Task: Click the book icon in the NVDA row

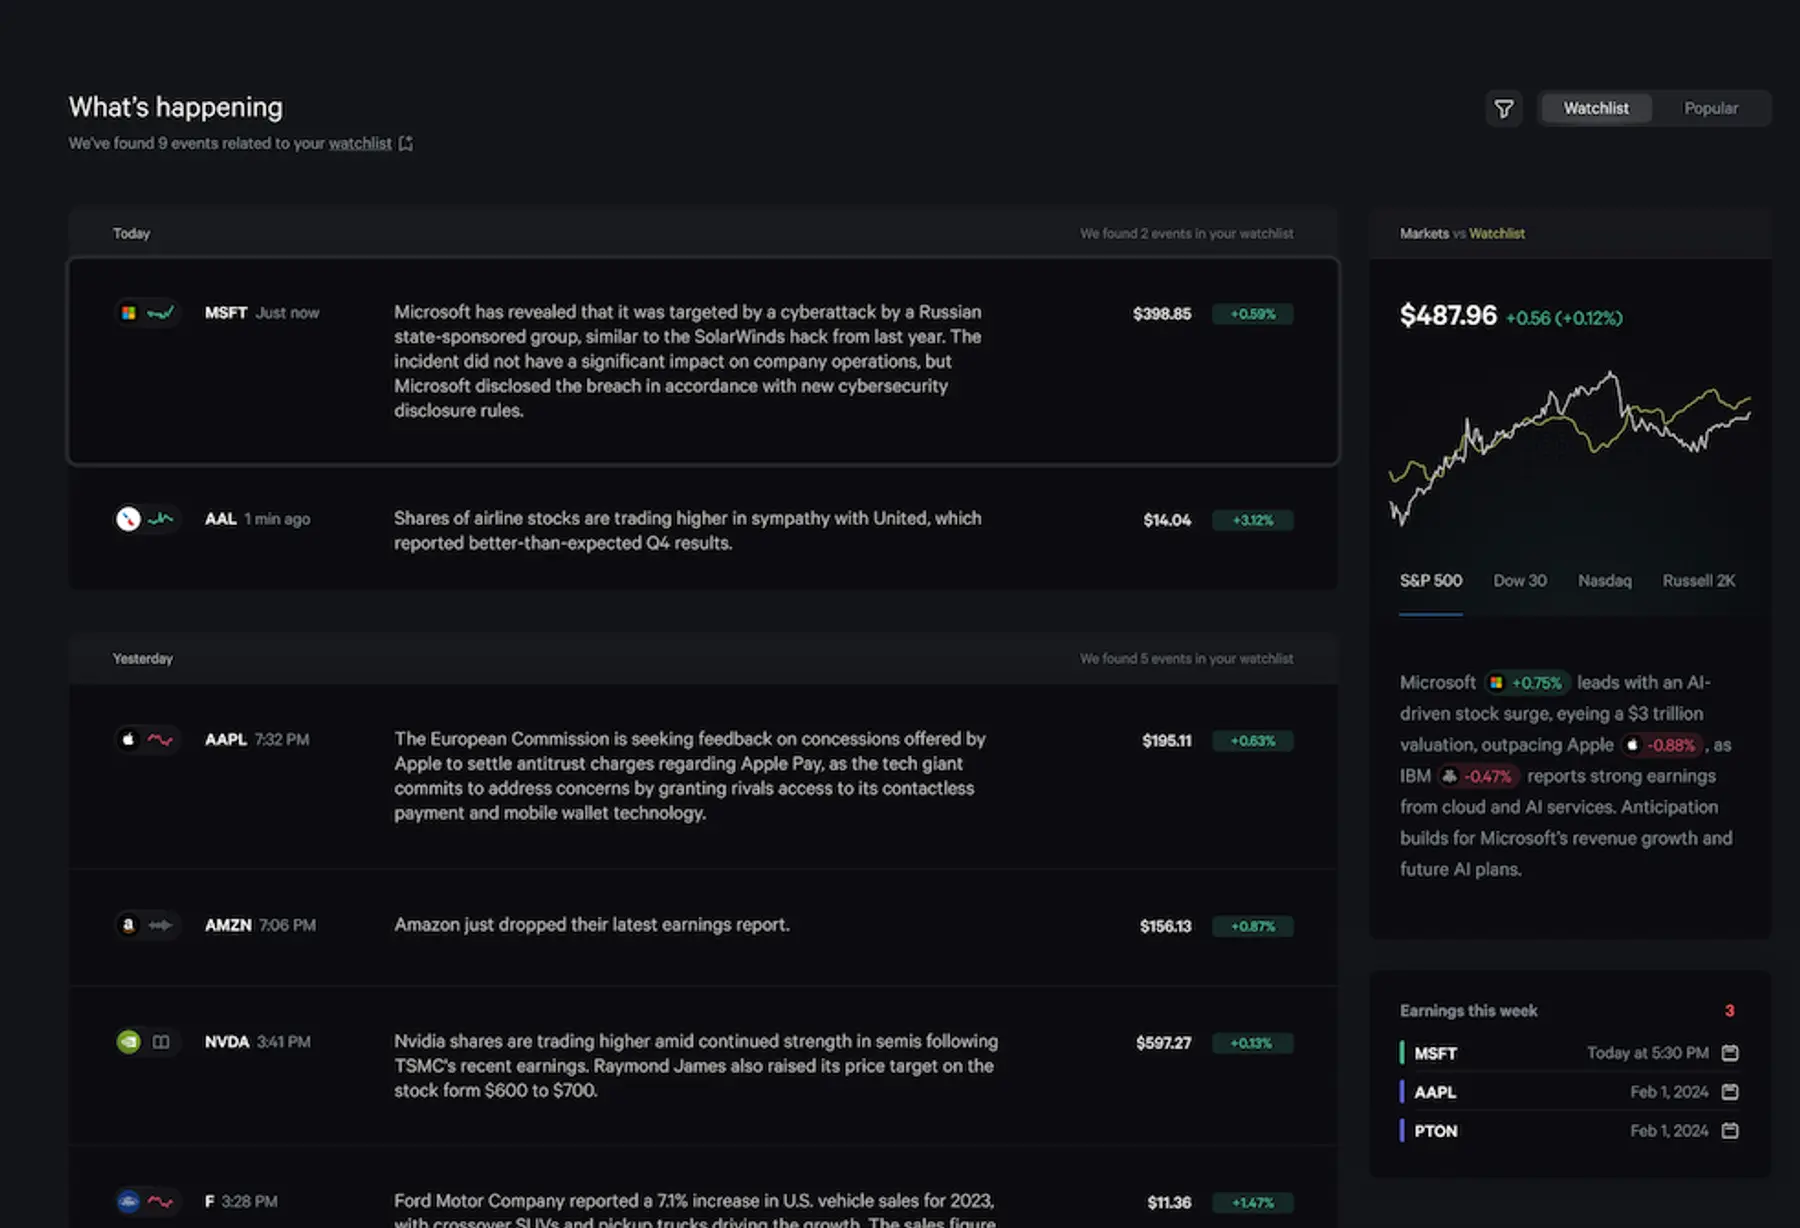Action: [160, 1042]
